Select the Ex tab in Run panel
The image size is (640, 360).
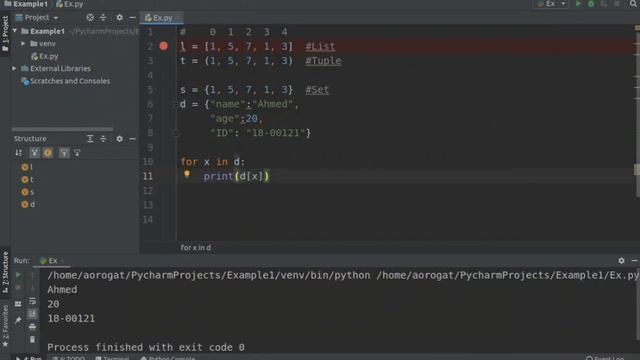coord(51,261)
